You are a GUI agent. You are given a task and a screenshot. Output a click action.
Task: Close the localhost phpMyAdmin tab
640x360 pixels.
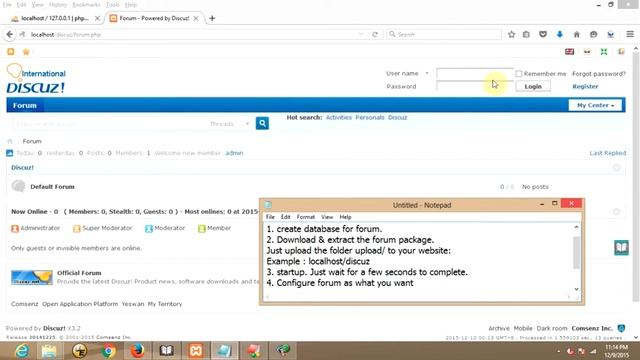click(97, 18)
